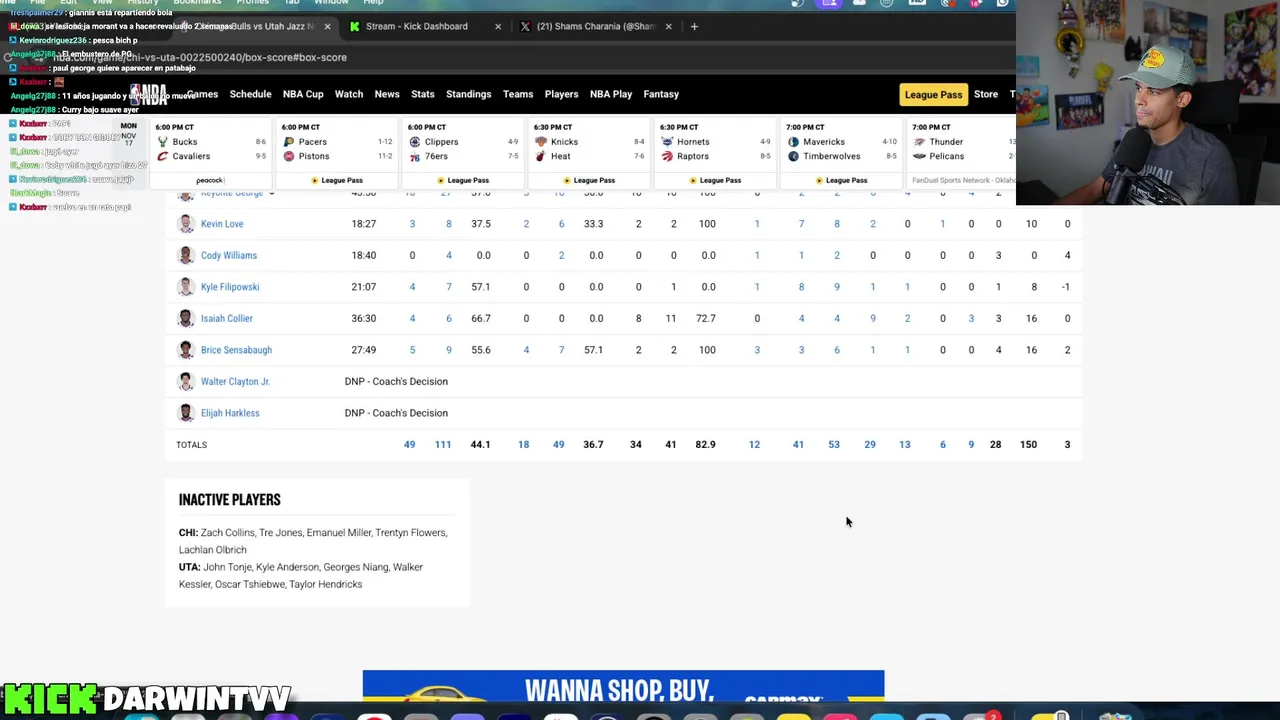Click the INACTIVE PLAYERS heading
The width and height of the screenshot is (1280, 720).
(230, 500)
